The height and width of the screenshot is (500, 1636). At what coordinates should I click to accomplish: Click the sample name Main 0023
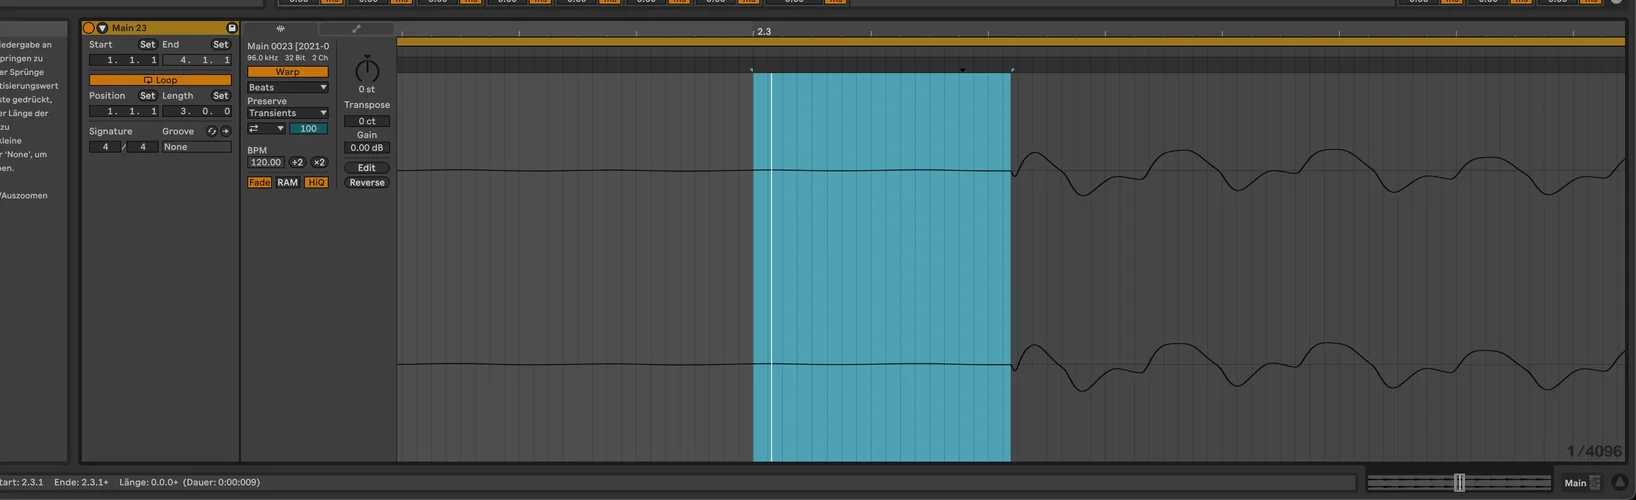(x=288, y=46)
